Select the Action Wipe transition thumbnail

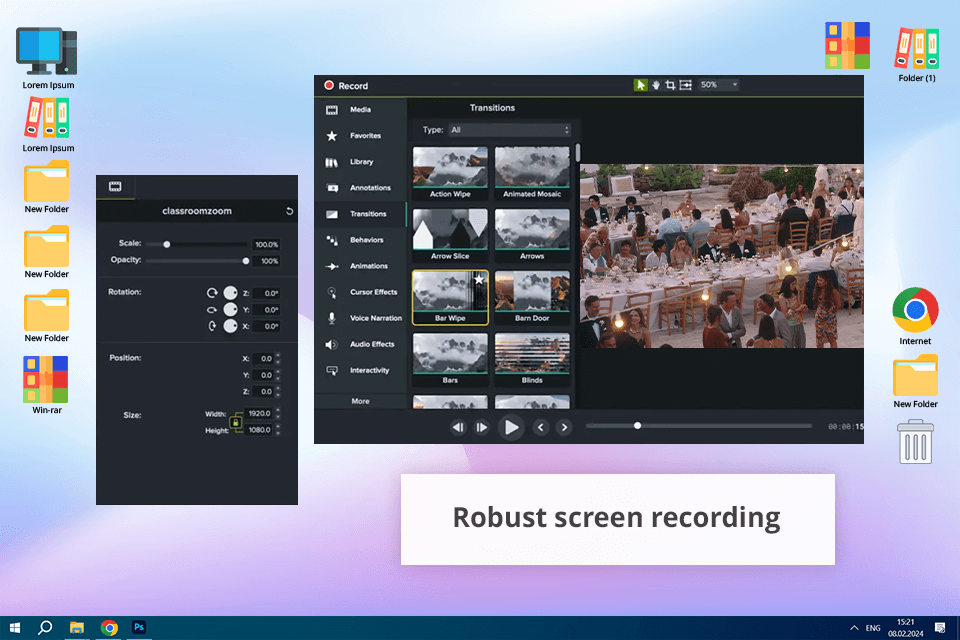tap(450, 173)
